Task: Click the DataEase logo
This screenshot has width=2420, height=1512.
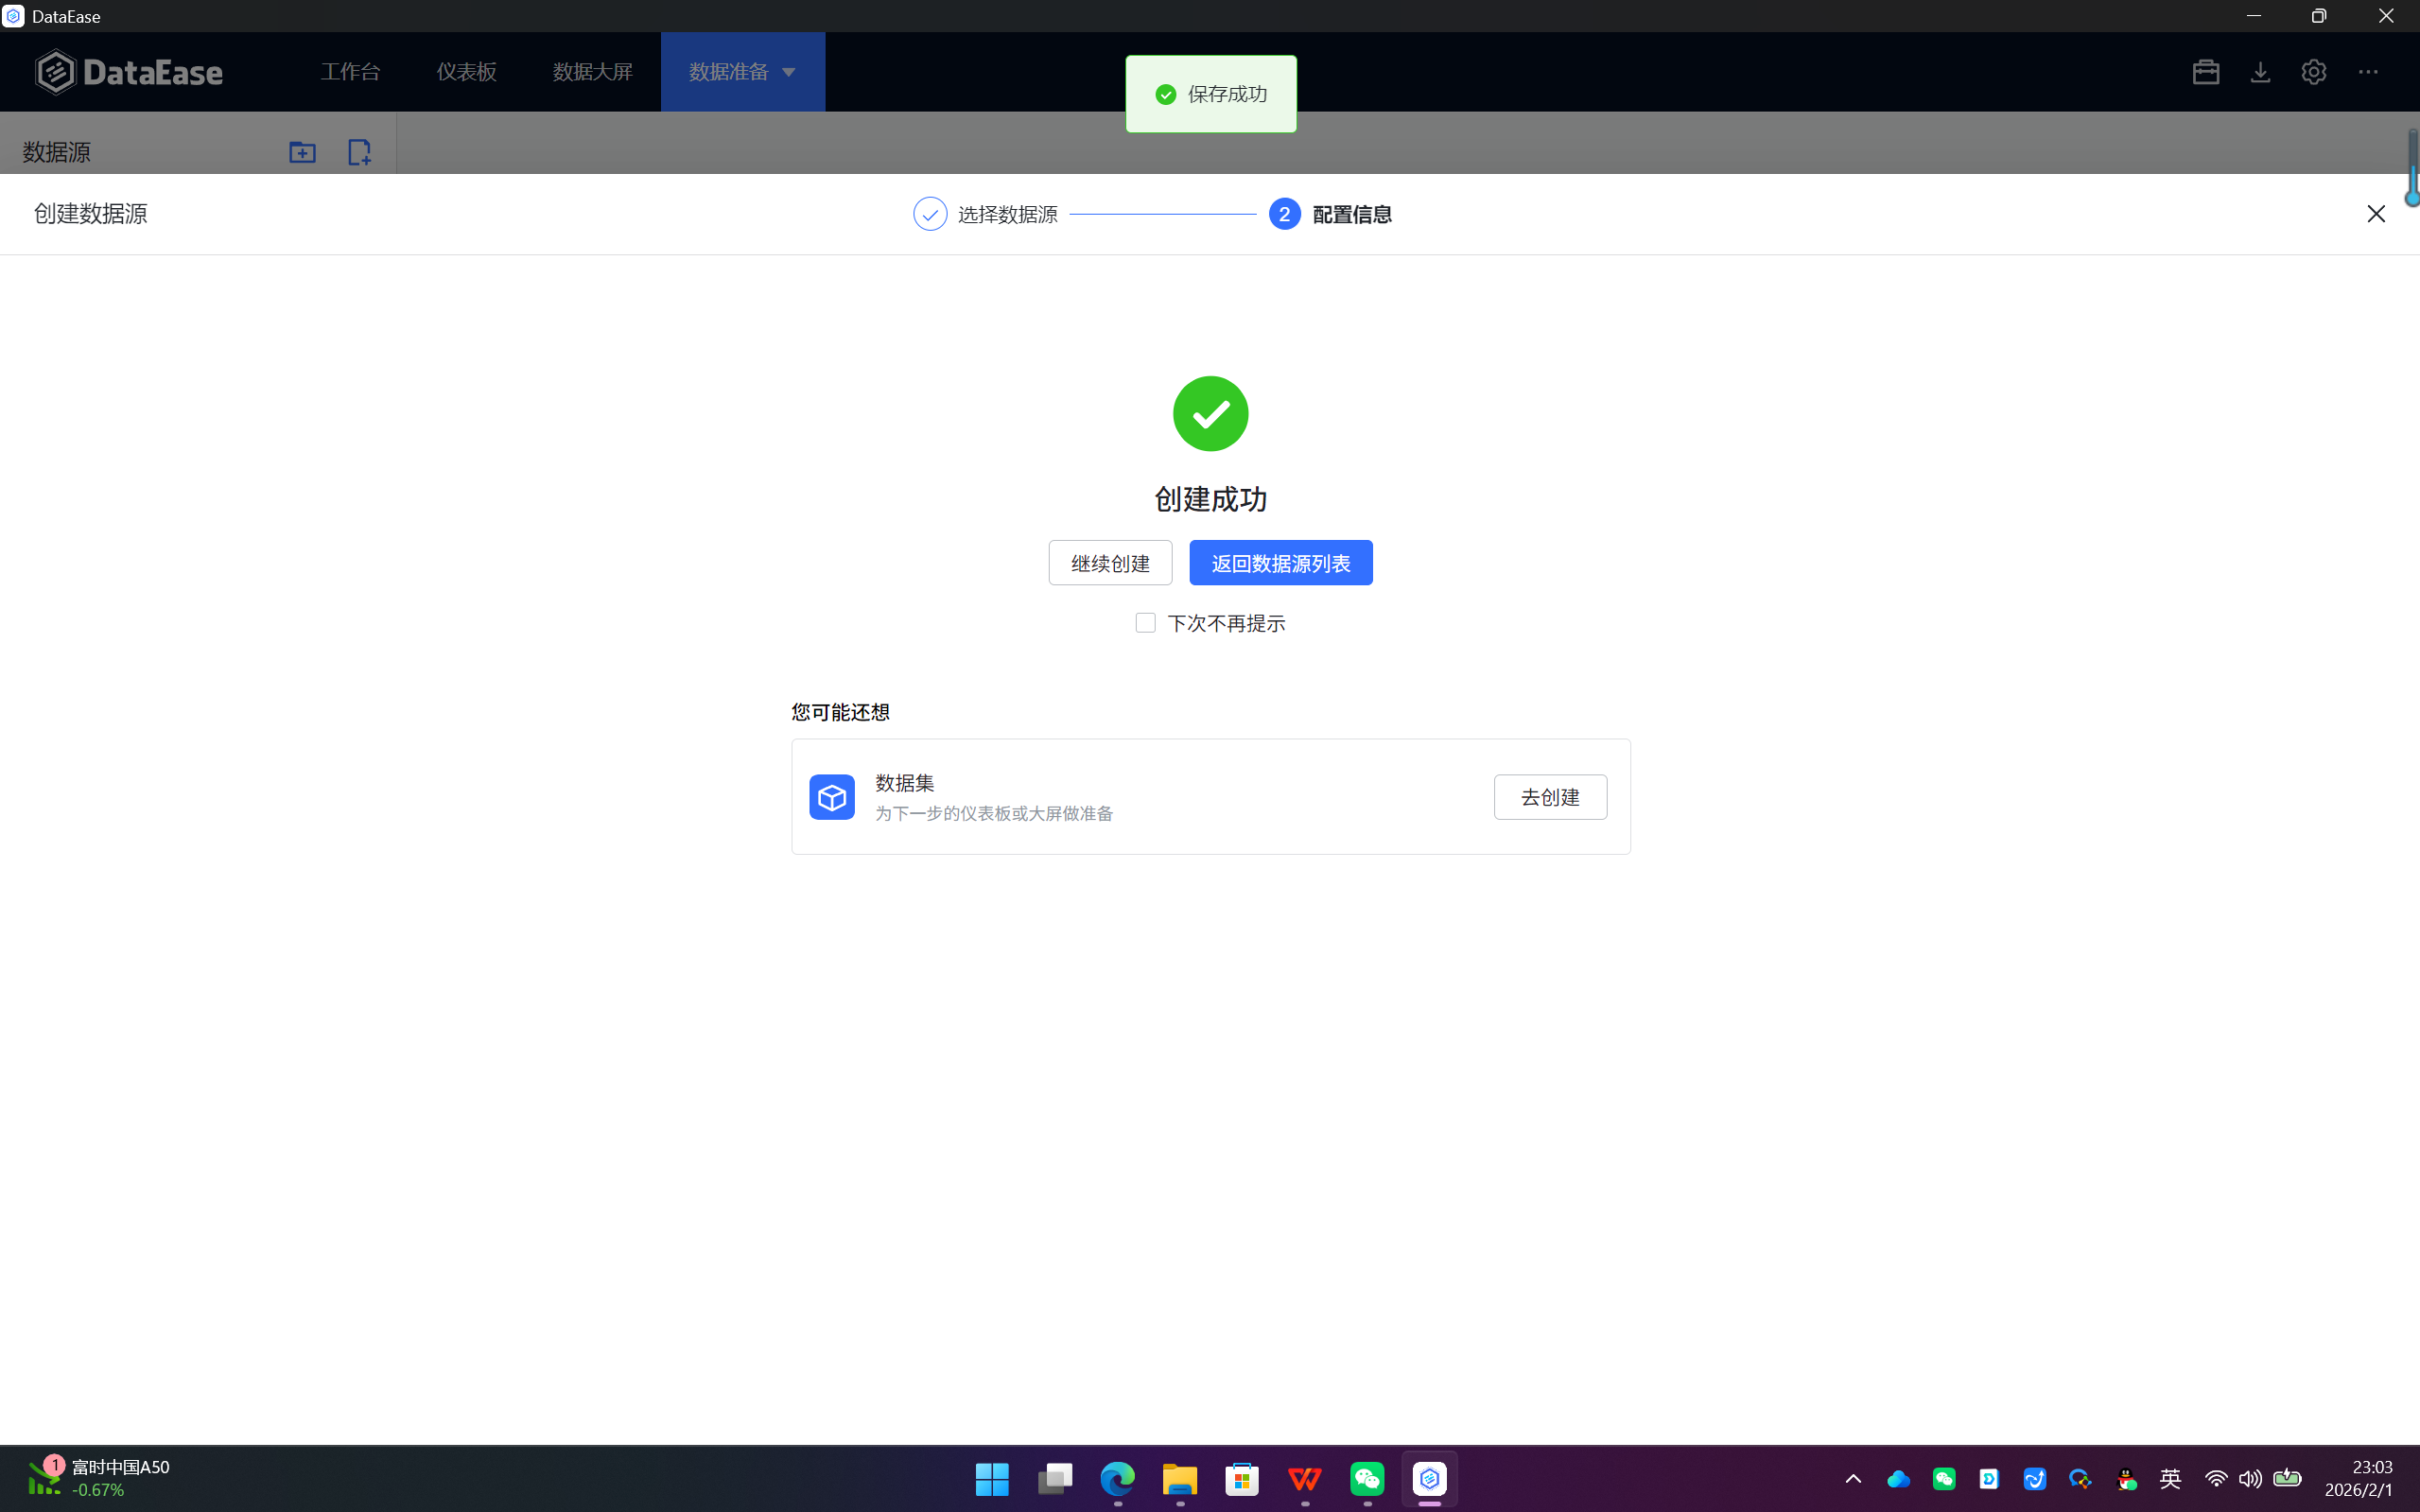Action: tap(129, 72)
